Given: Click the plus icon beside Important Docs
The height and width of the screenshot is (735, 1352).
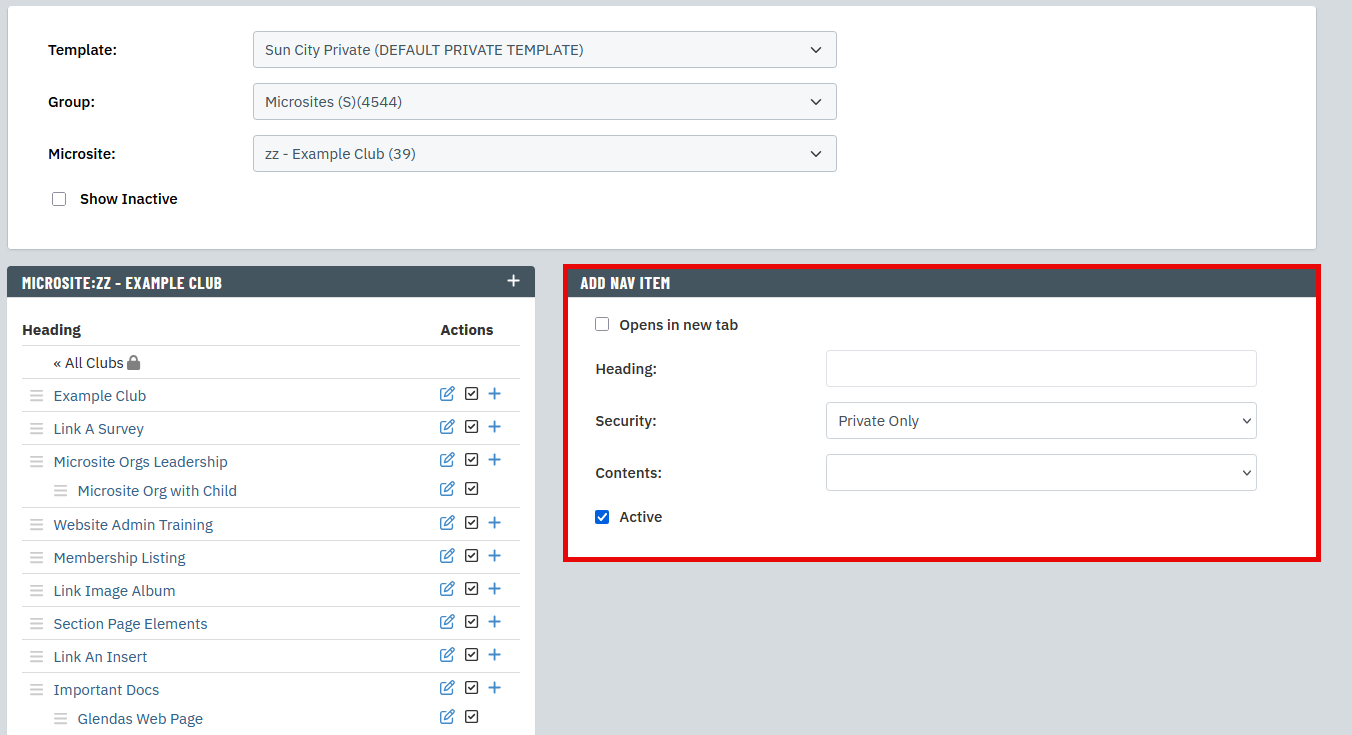Looking at the screenshot, I should (494, 688).
